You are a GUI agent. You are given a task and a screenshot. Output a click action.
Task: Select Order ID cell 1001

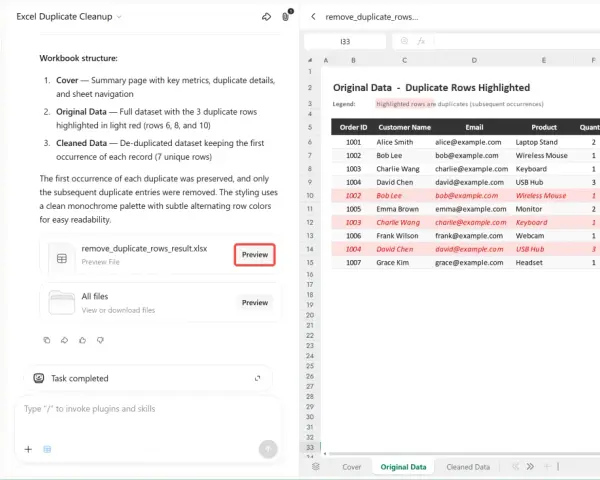pos(353,142)
